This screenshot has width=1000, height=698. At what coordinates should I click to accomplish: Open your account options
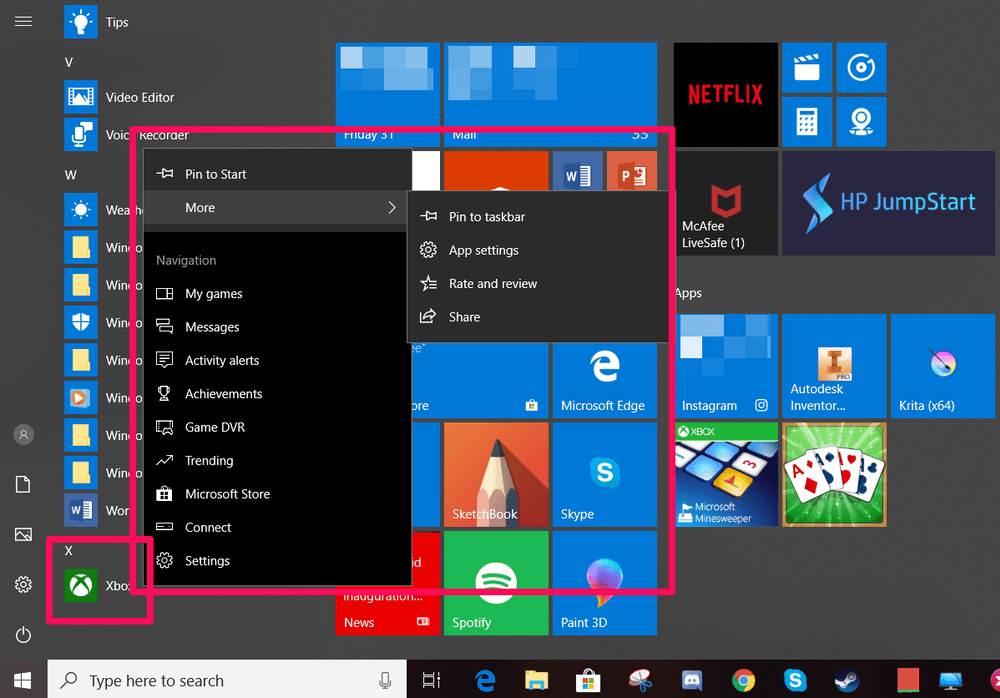(22, 434)
